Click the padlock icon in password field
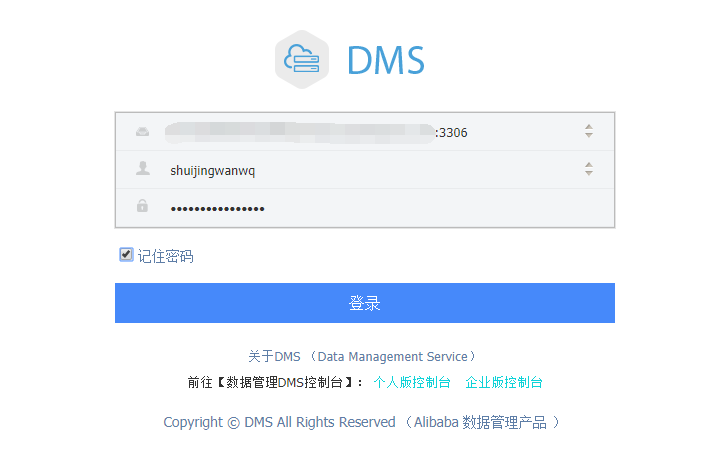The image size is (707, 461). point(142,206)
